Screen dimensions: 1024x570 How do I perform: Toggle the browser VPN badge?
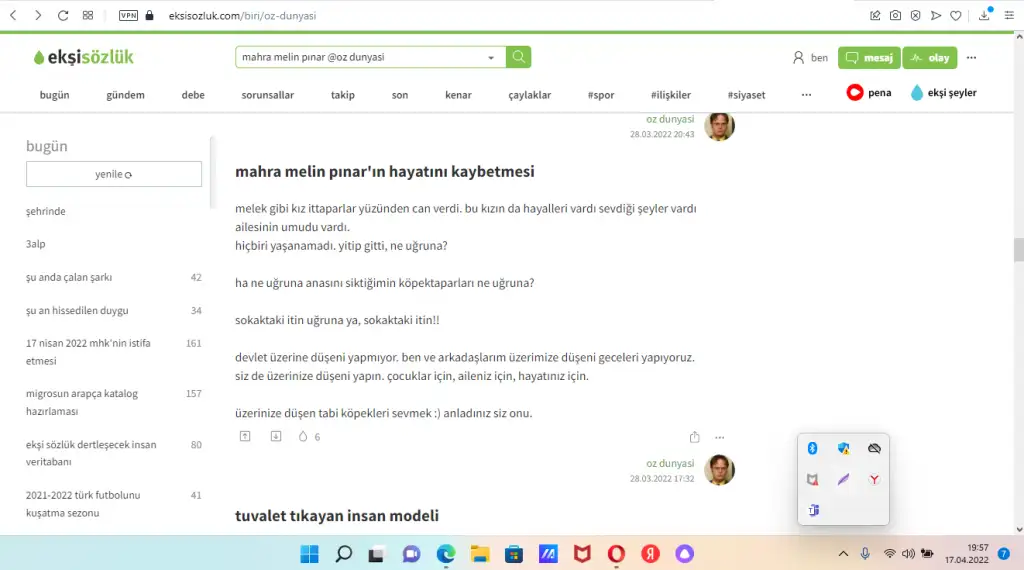[x=128, y=15]
